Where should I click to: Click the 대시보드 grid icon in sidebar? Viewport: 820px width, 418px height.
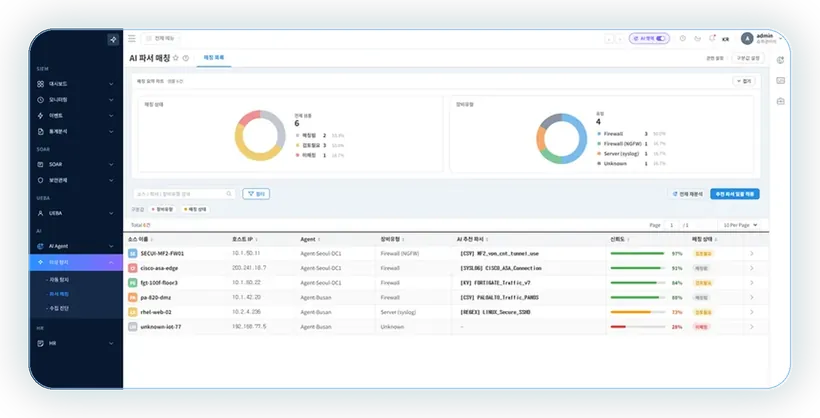coord(40,84)
